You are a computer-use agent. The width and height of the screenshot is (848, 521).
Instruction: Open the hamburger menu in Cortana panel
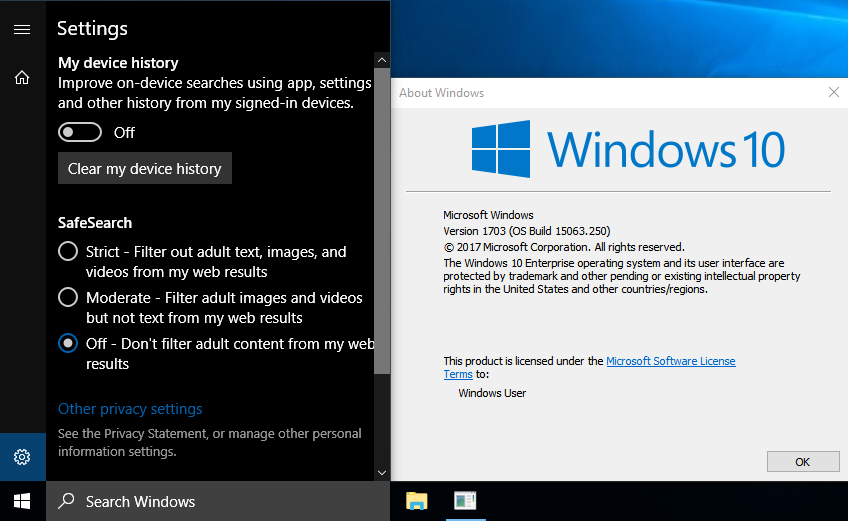[x=22, y=29]
